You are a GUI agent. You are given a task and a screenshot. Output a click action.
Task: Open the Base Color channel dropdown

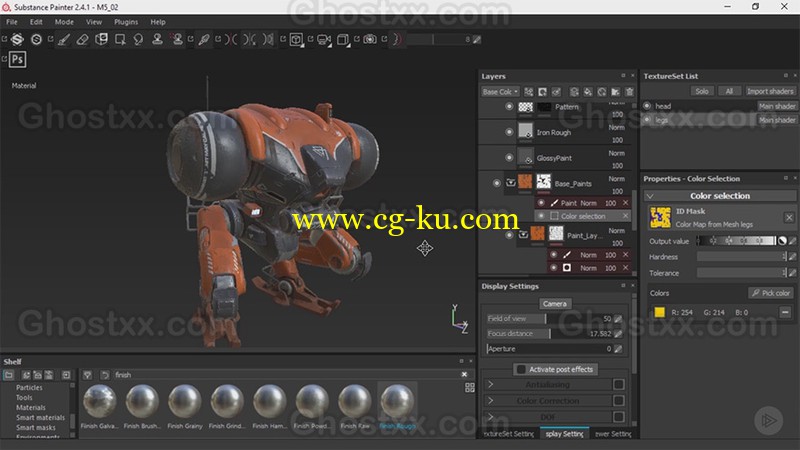click(x=500, y=92)
